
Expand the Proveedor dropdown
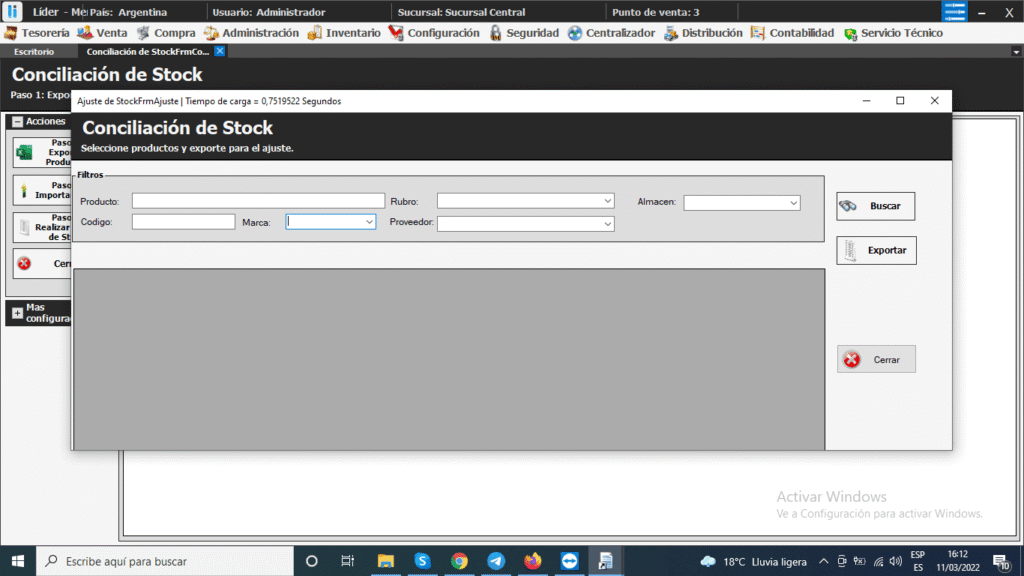point(607,224)
